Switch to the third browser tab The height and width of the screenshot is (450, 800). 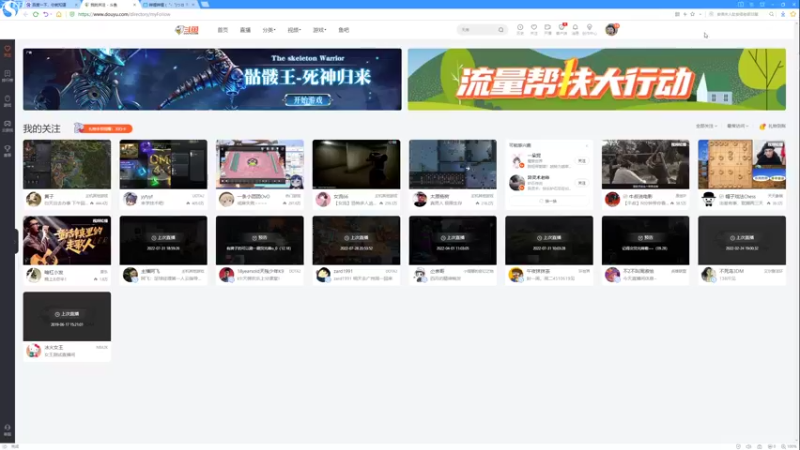(x=167, y=5)
